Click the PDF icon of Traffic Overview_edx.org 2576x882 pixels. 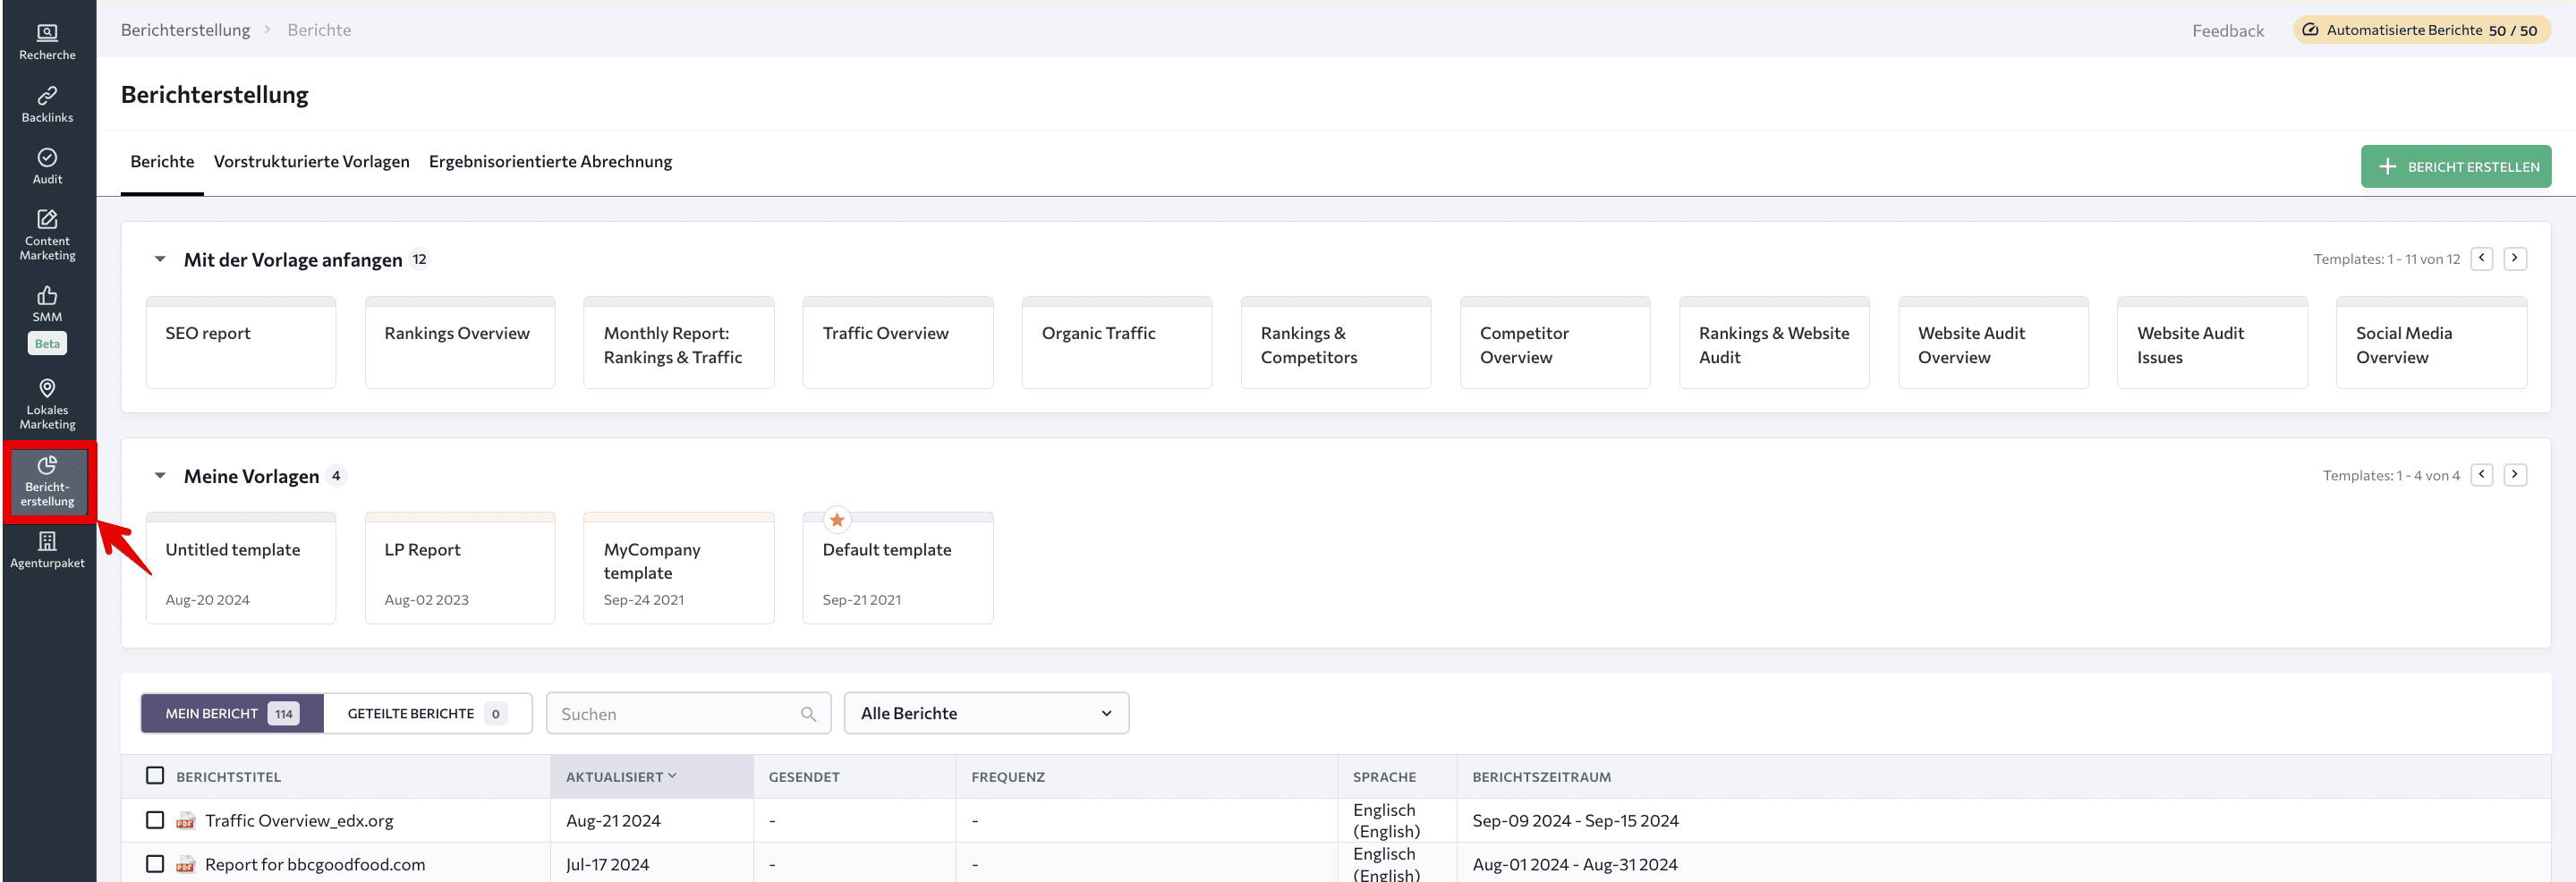pyautogui.click(x=185, y=821)
